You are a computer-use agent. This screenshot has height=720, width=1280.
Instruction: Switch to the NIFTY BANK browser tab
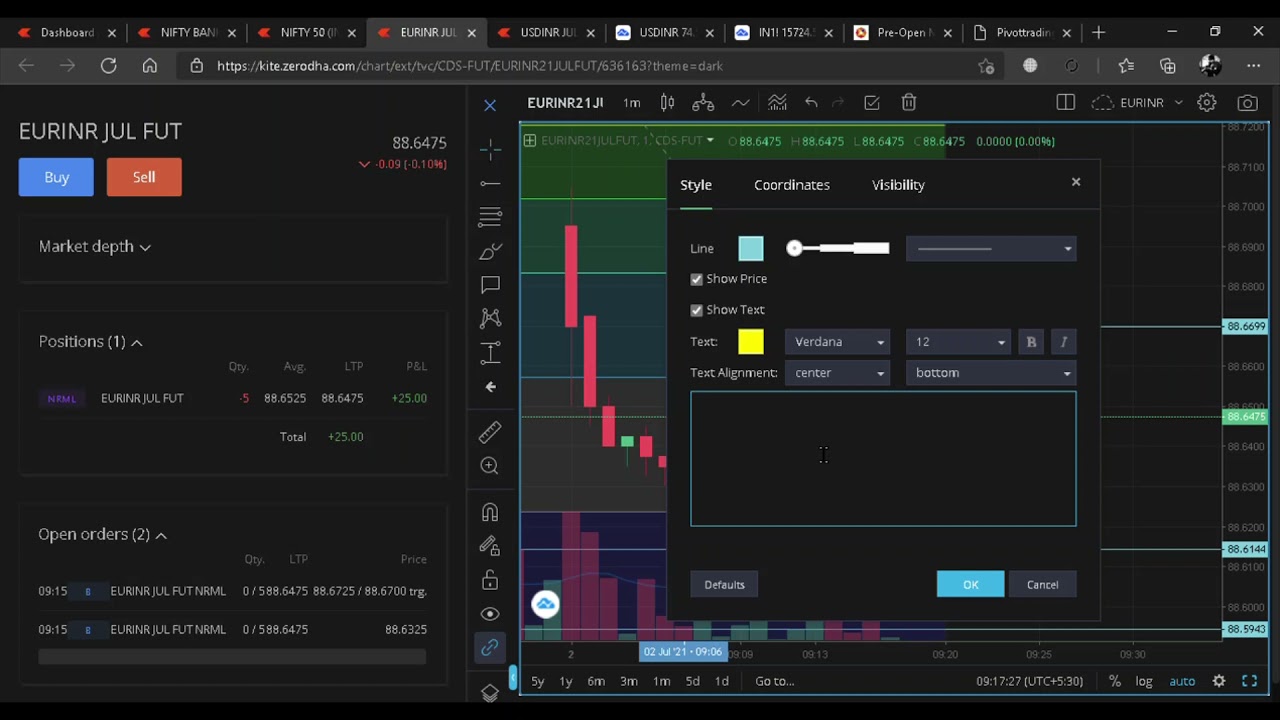188,33
